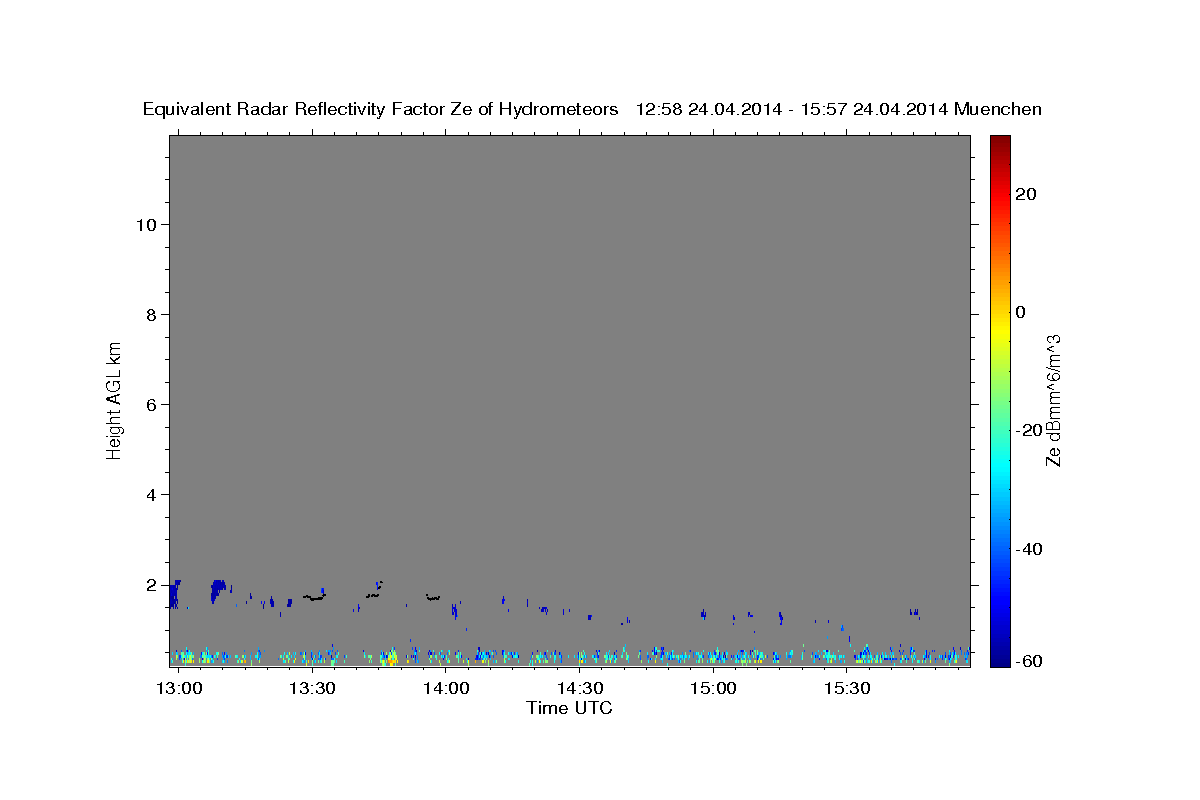Click the 14:00 time tick label

445,689
